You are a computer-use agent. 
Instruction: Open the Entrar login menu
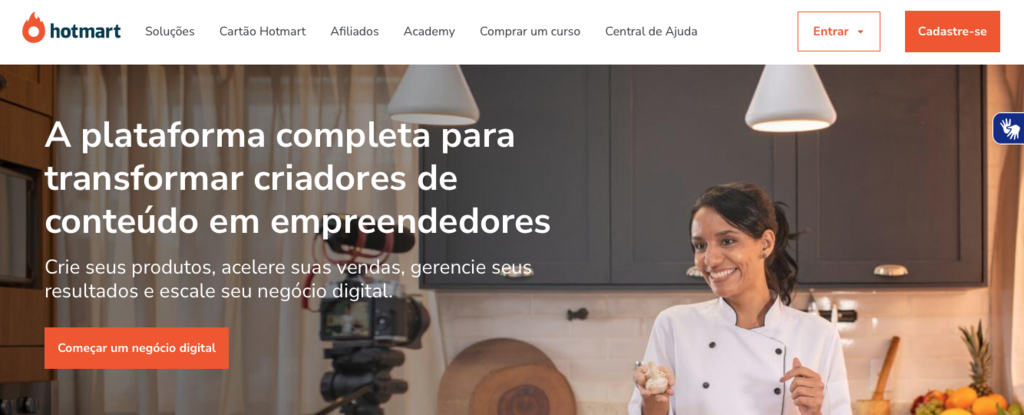[839, 31]
